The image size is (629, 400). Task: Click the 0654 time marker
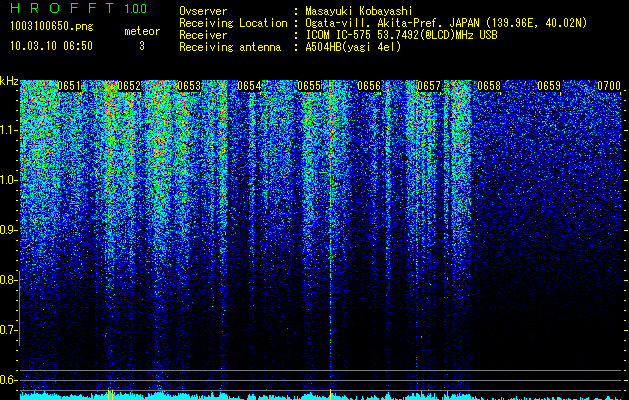(249, 86)
